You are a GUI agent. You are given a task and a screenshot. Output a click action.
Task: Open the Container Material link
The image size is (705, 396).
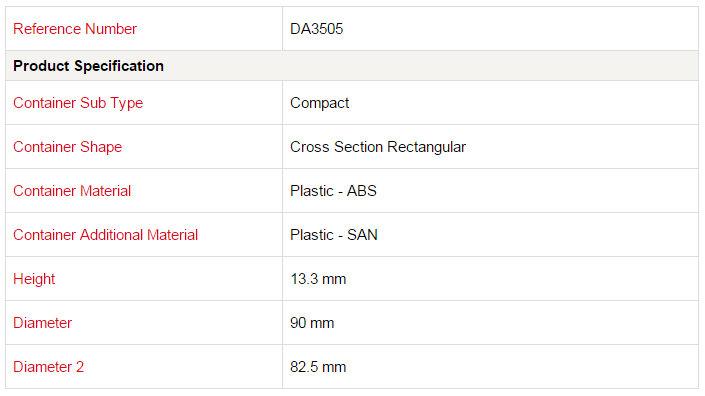tap(72, 191)
